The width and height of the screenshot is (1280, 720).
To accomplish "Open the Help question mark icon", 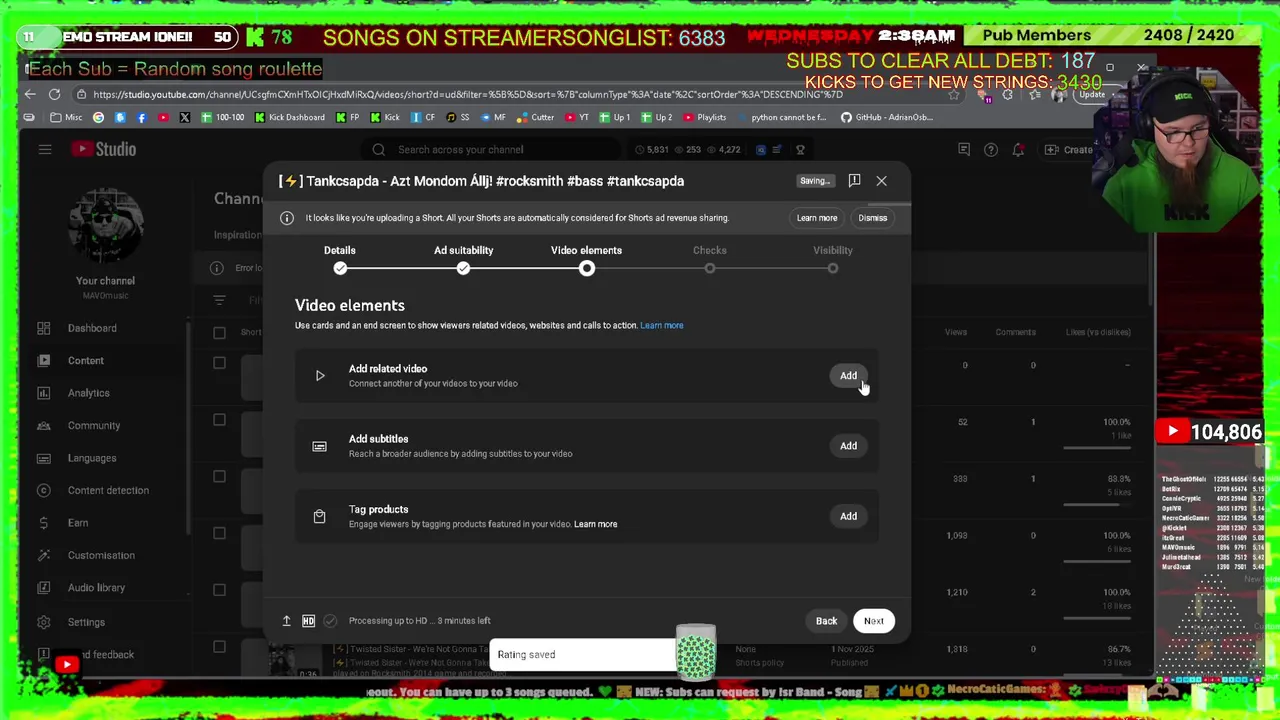I will tap(990, 150).
